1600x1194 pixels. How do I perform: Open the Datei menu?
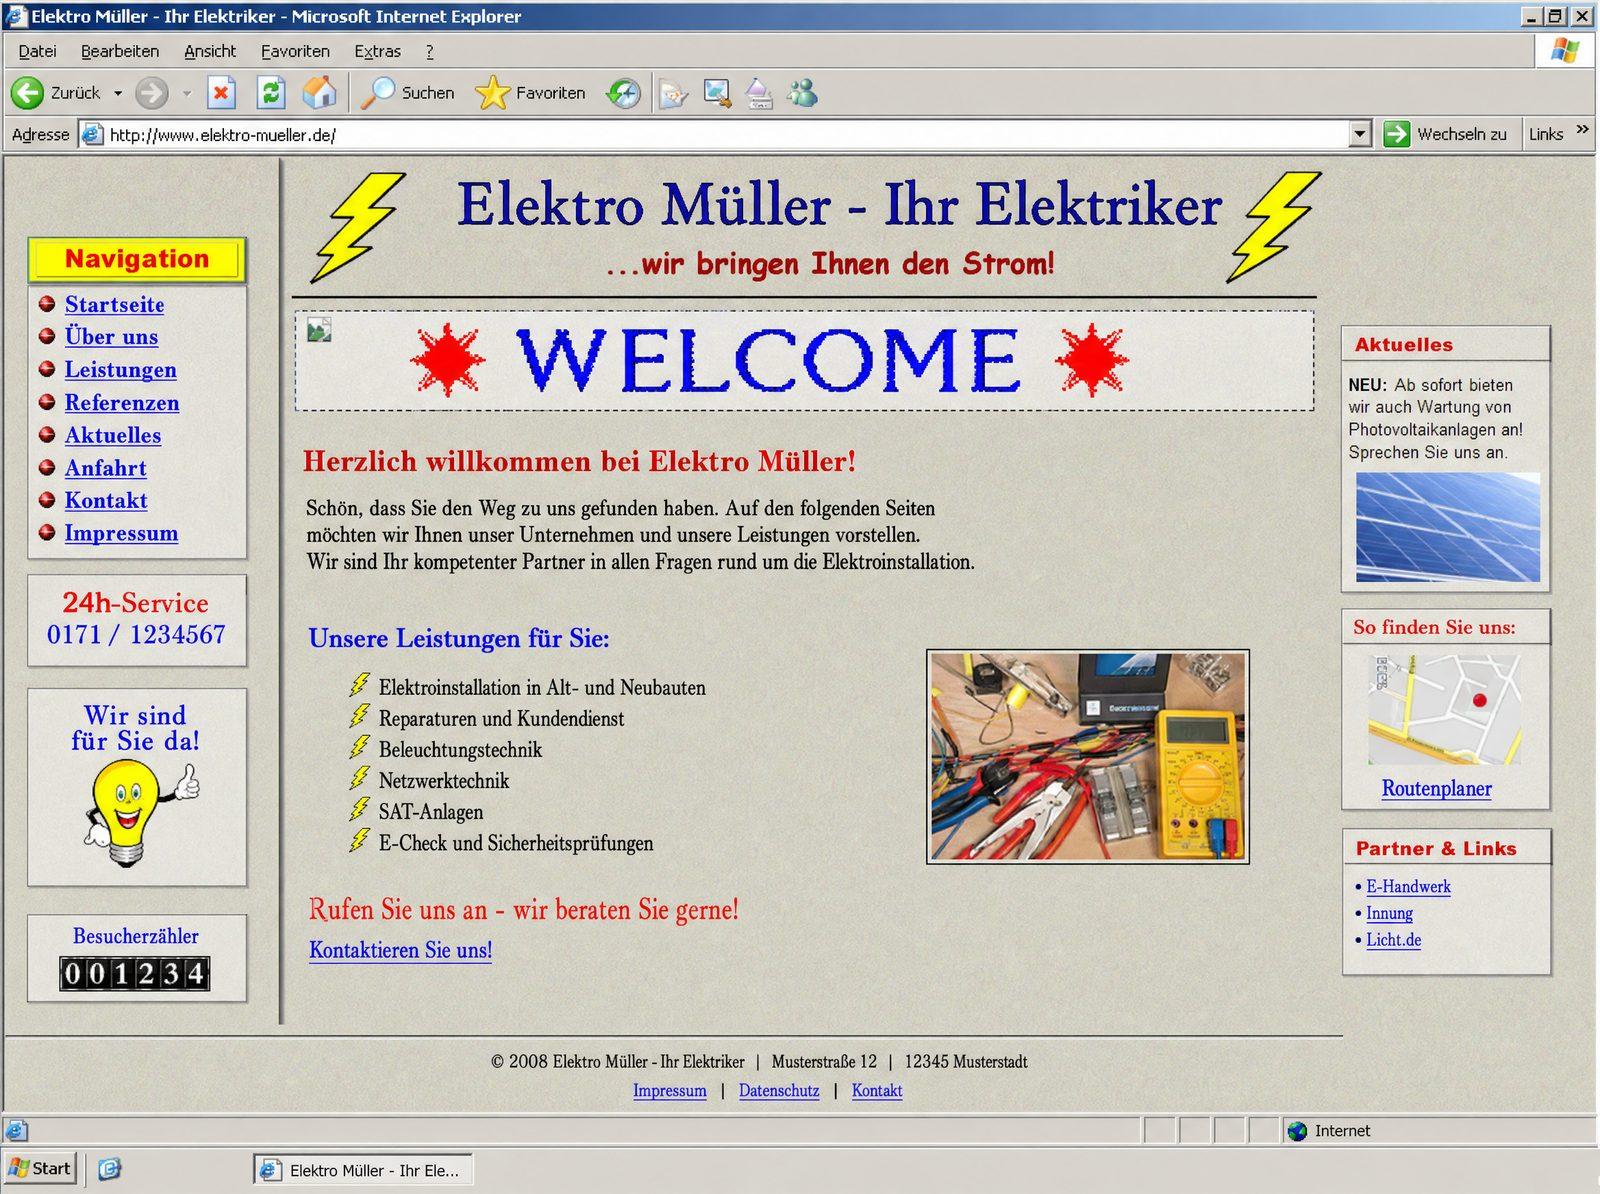37,51
